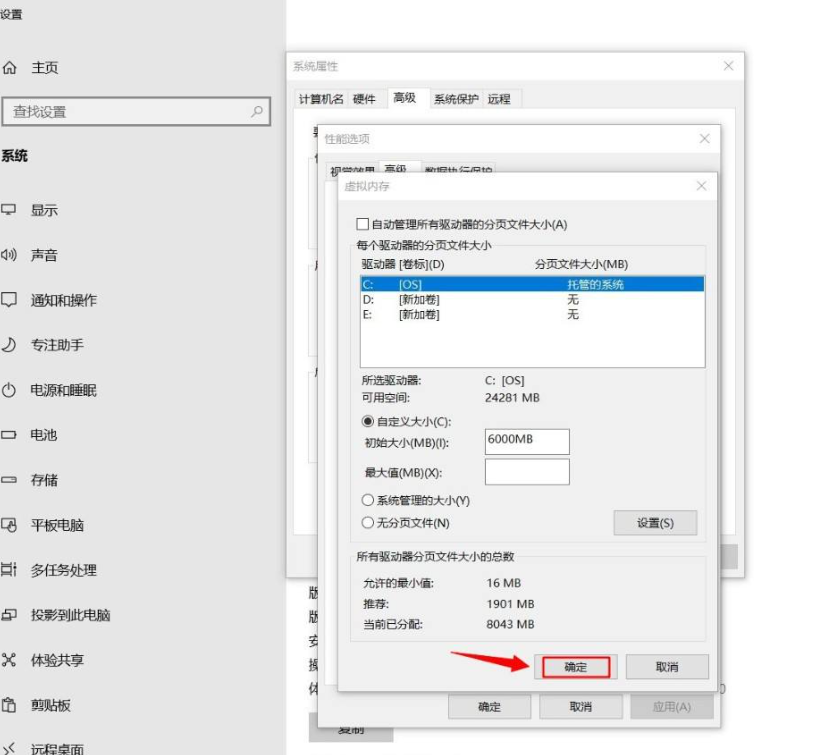Screen dimensions: 837x755
Task: Select the 系统管理的大小 radio button
Action: pos(367,500)
